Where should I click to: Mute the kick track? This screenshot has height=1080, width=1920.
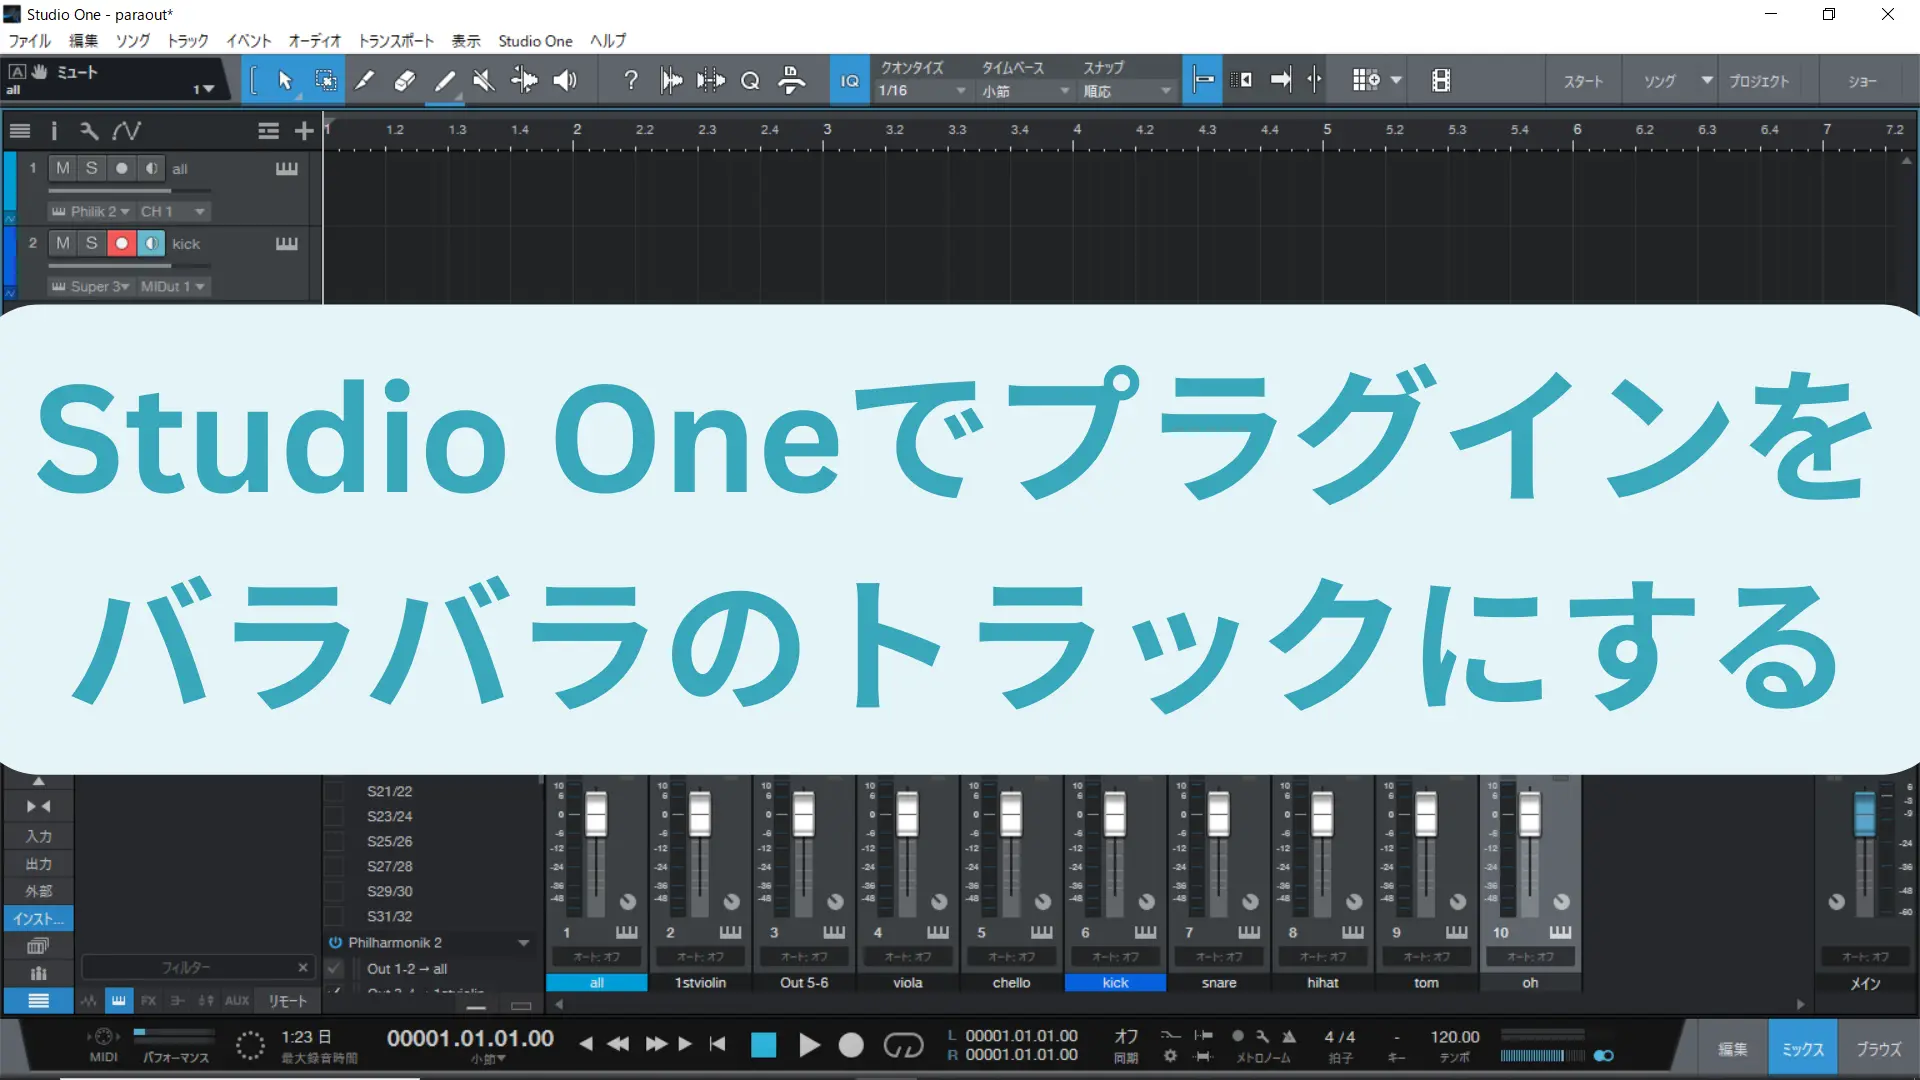(x=63, y=243)
